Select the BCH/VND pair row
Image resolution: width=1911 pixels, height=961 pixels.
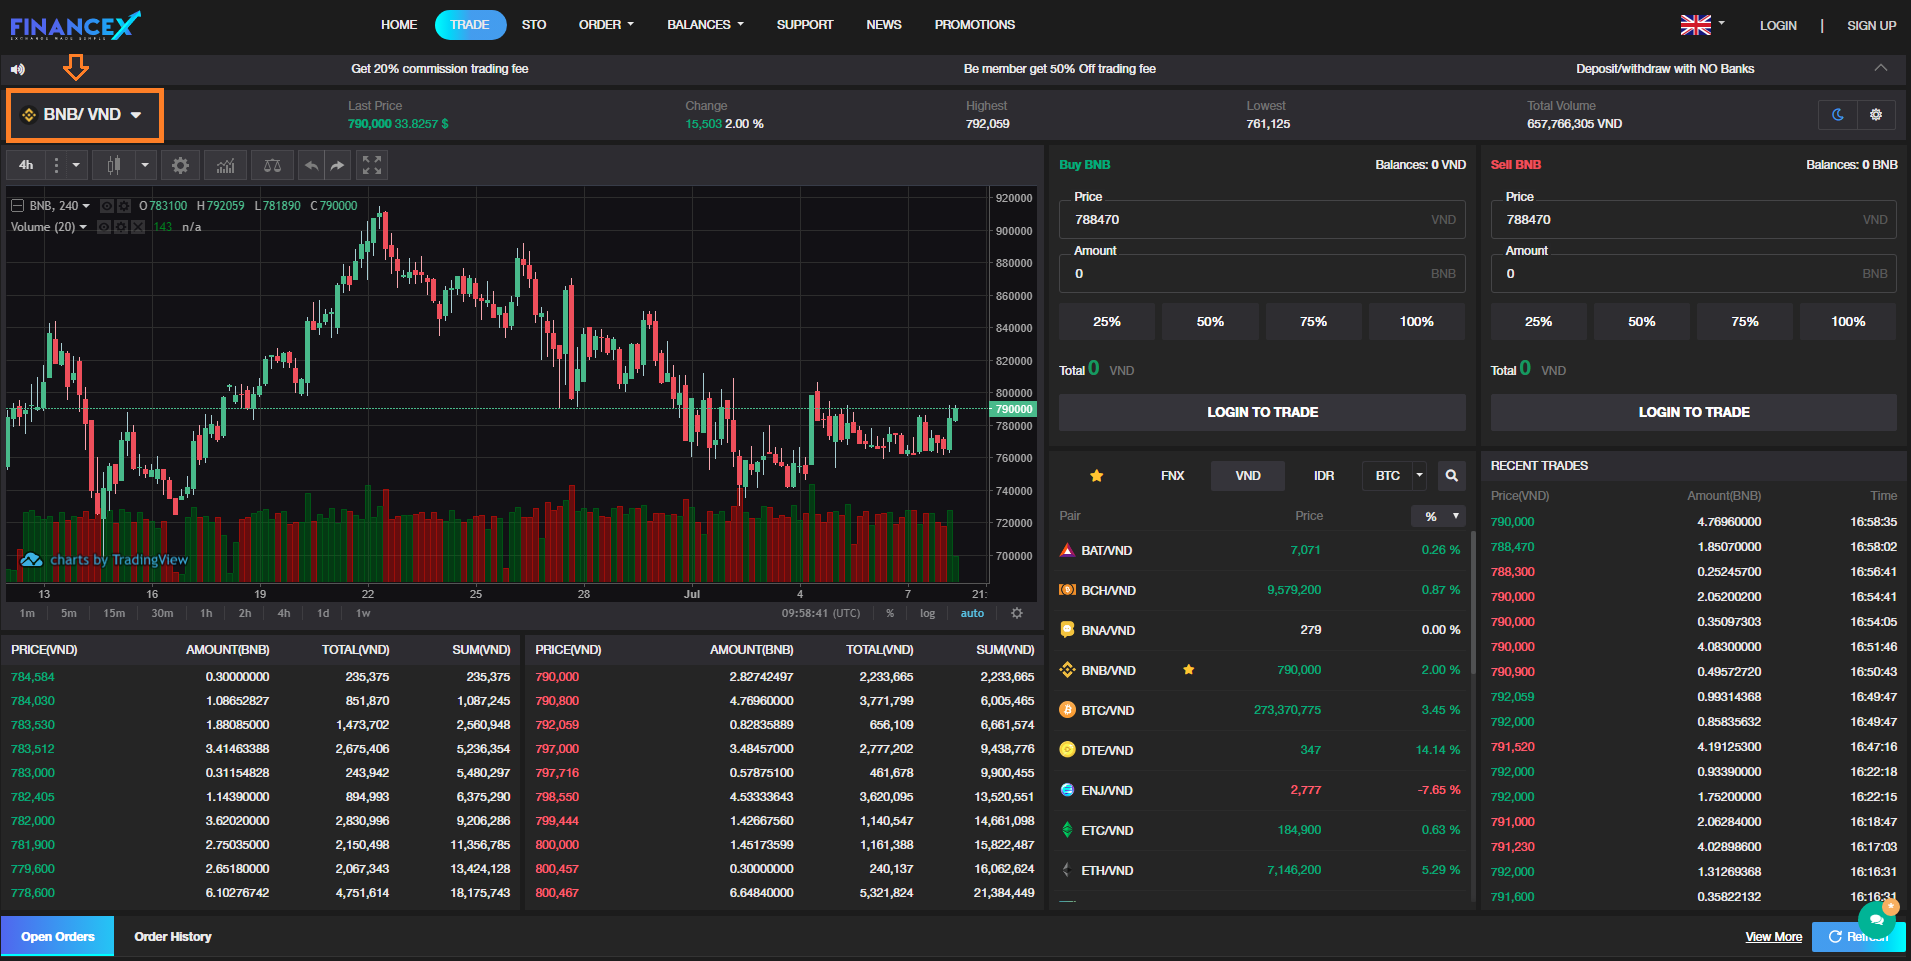(x=1261, y=590)
